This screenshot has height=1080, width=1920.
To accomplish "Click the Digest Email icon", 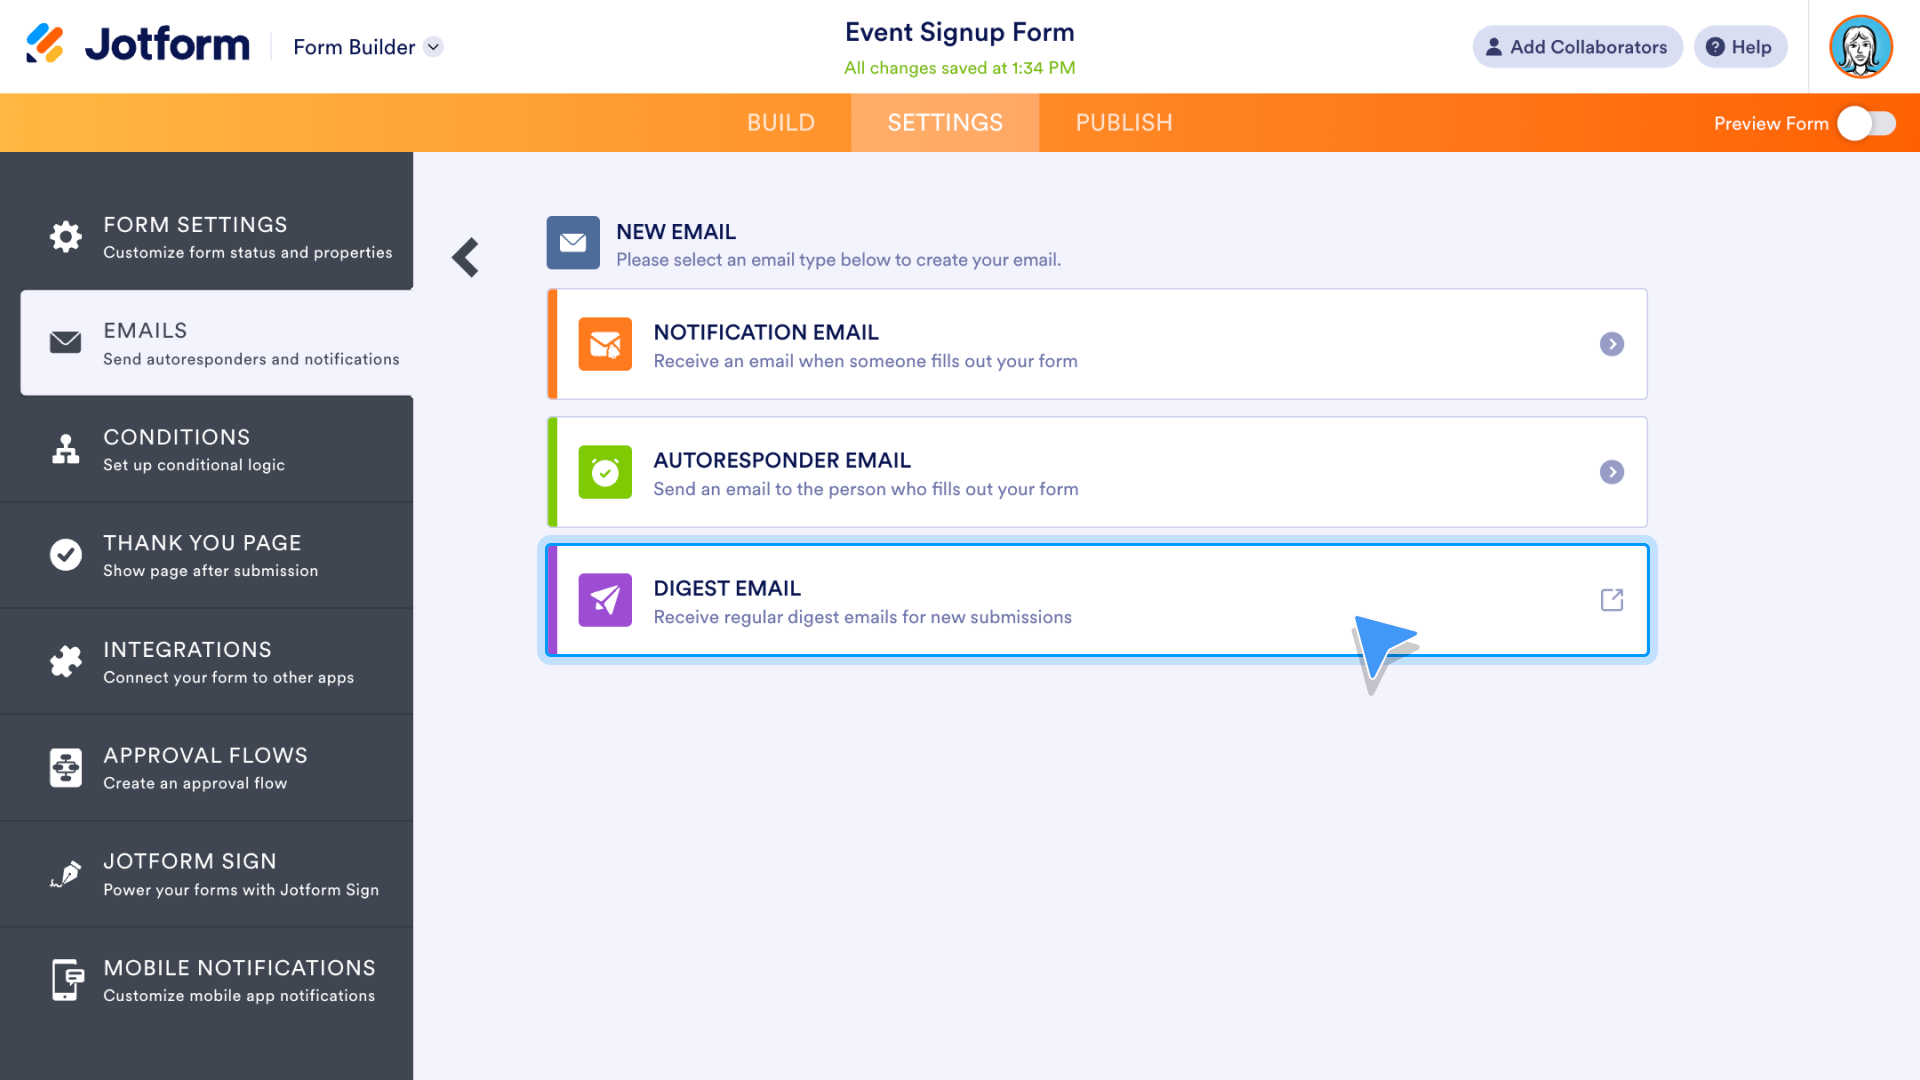I will (x=604, y=600).
